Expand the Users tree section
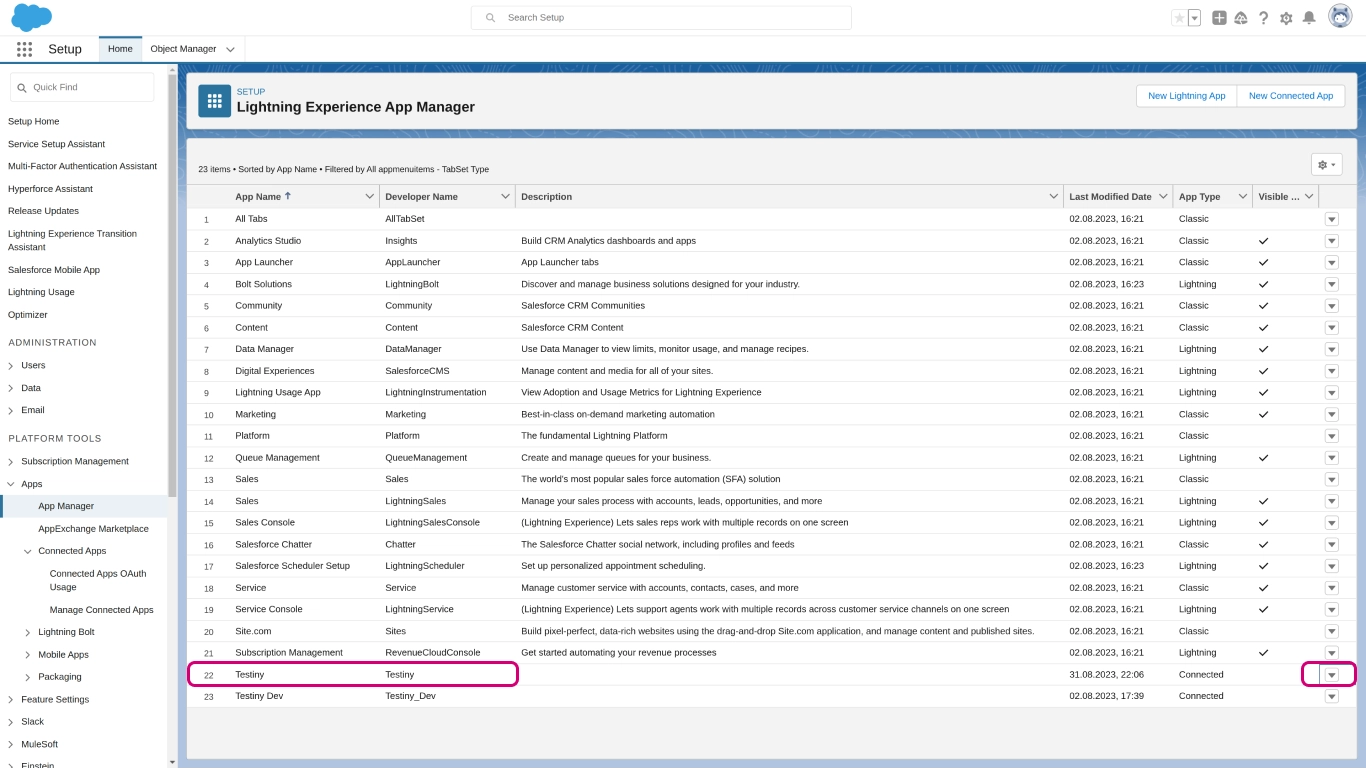This screenshot has width=1366, height=769. coord(11,366)
